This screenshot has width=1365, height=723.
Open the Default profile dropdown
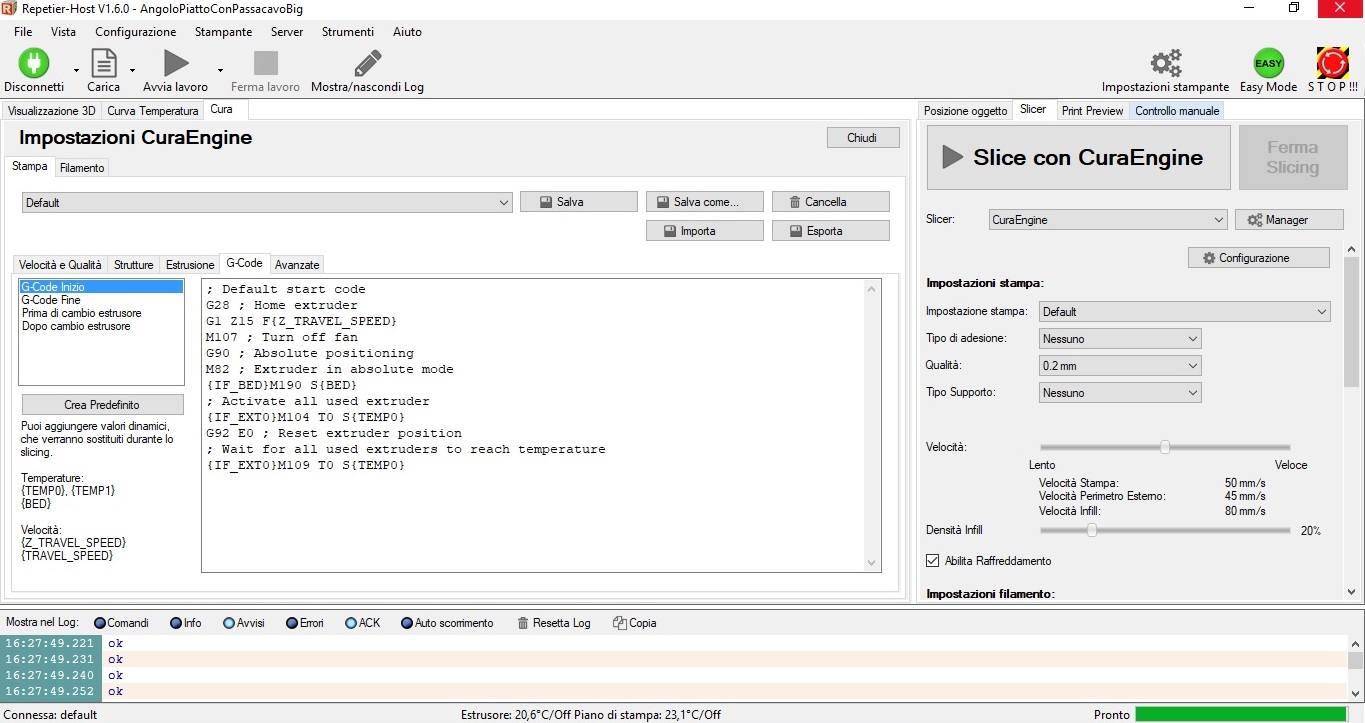tap(267, 203)
